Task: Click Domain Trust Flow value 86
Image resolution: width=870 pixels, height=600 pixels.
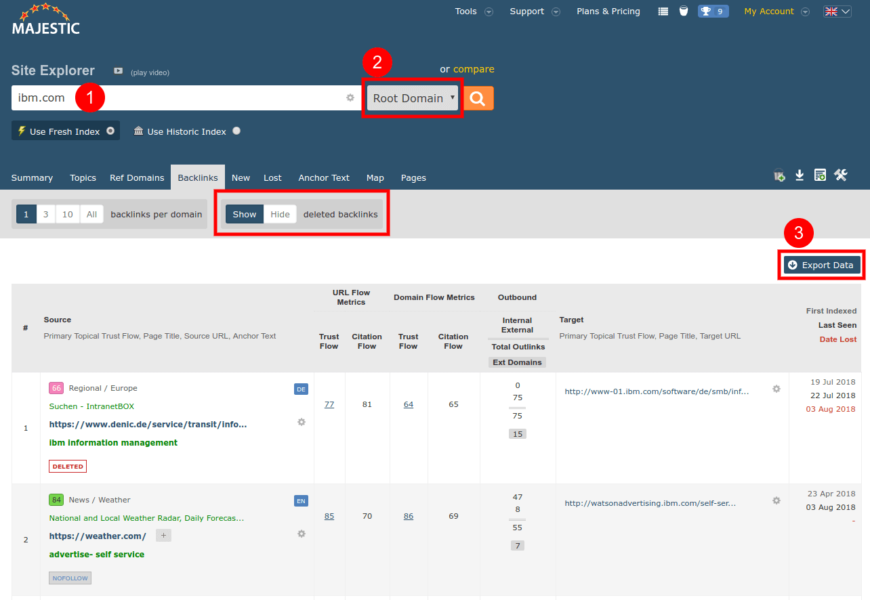Action: pyautogui.click(x=408, y=516)
